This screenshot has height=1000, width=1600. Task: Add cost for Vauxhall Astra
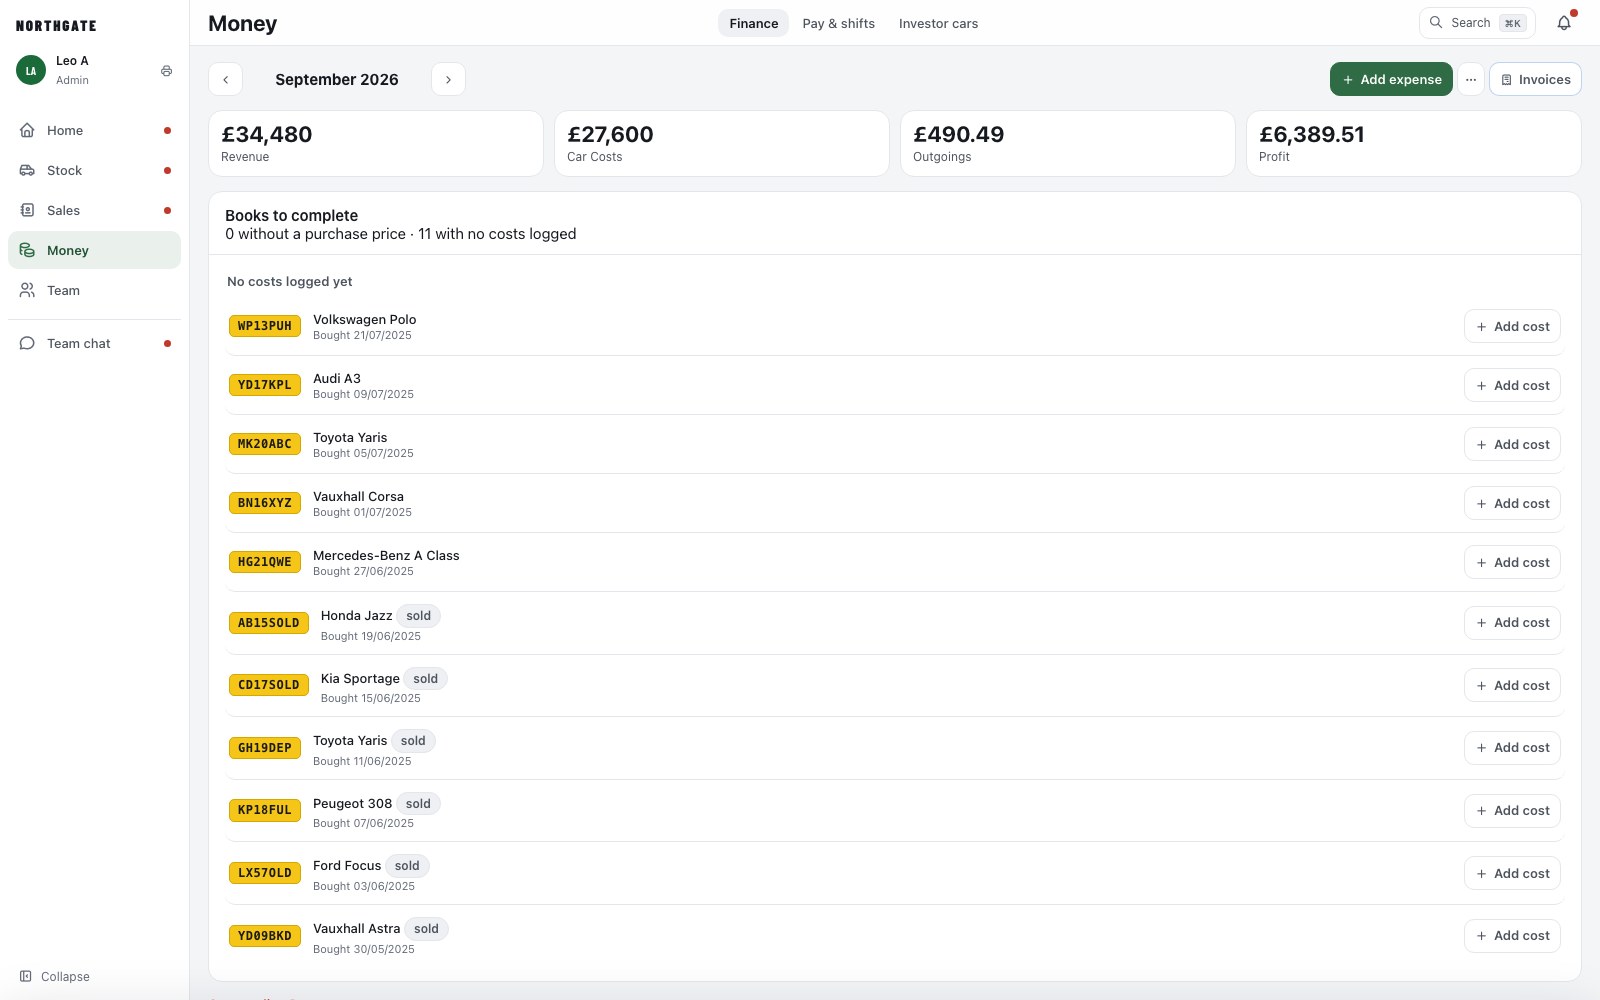[1512, 935]
